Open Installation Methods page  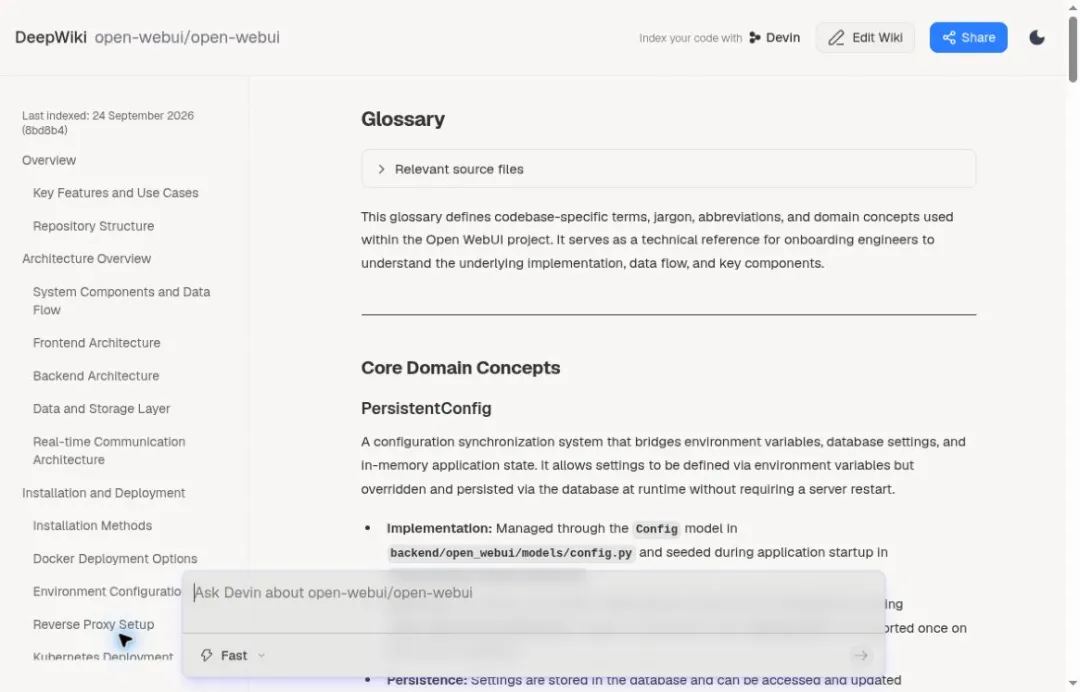click(x=92, y=526)
